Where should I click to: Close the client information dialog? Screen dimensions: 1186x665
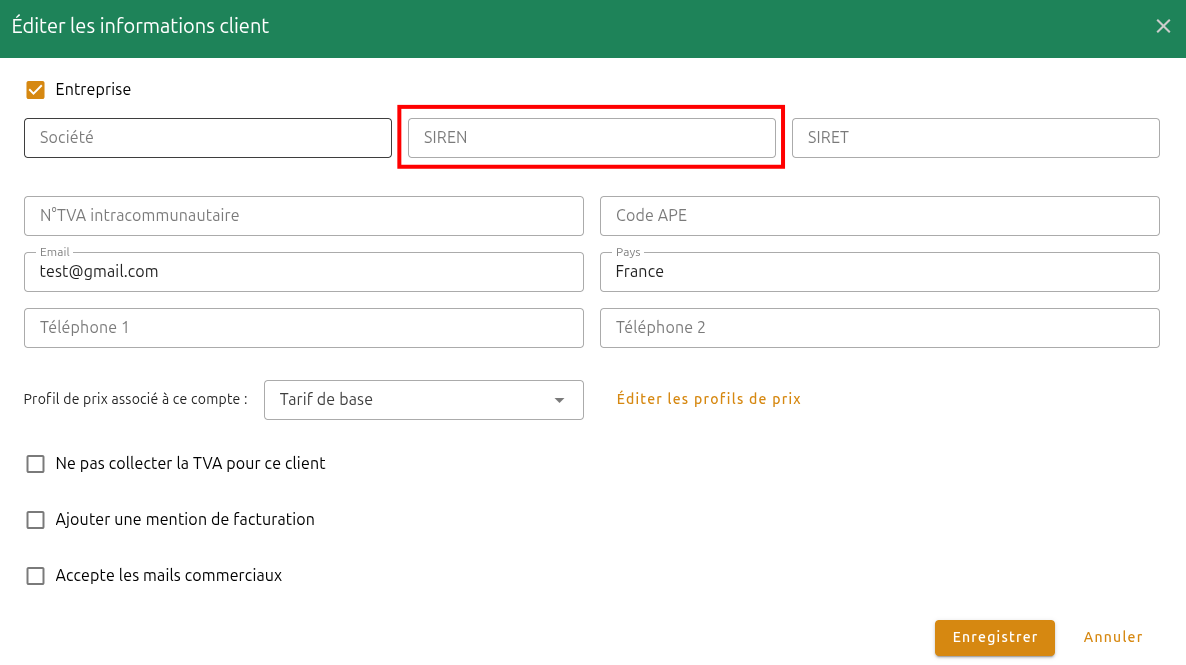[x=1163, y=26]
